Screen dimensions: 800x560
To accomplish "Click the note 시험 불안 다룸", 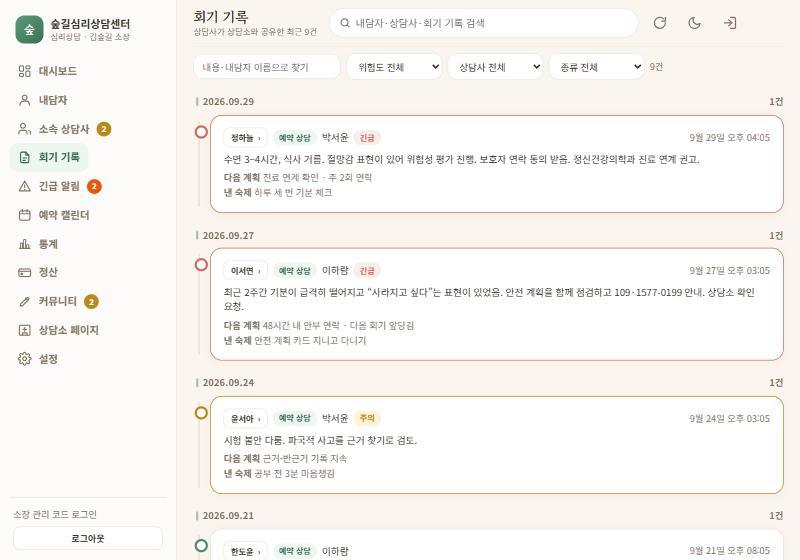I will coord(320,441).
